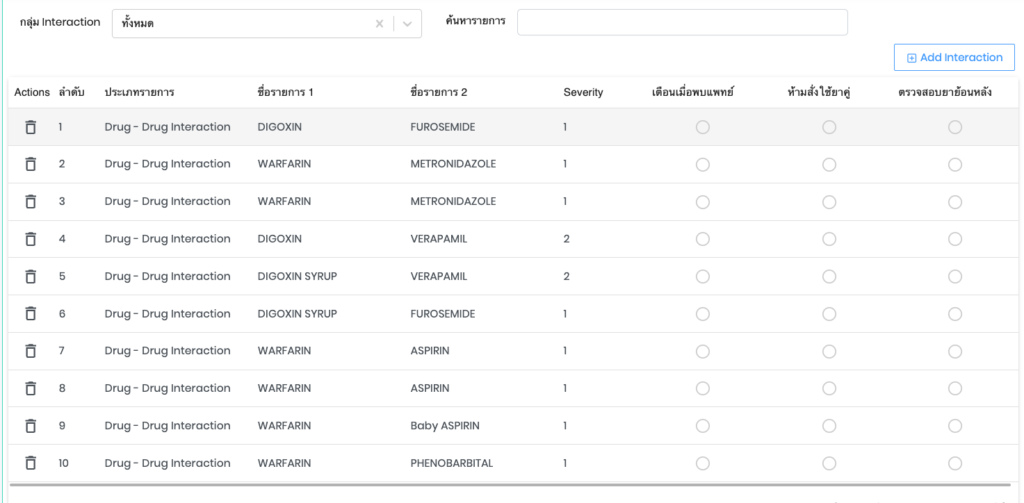Click trash icon for row 2

tap(30, 164)
